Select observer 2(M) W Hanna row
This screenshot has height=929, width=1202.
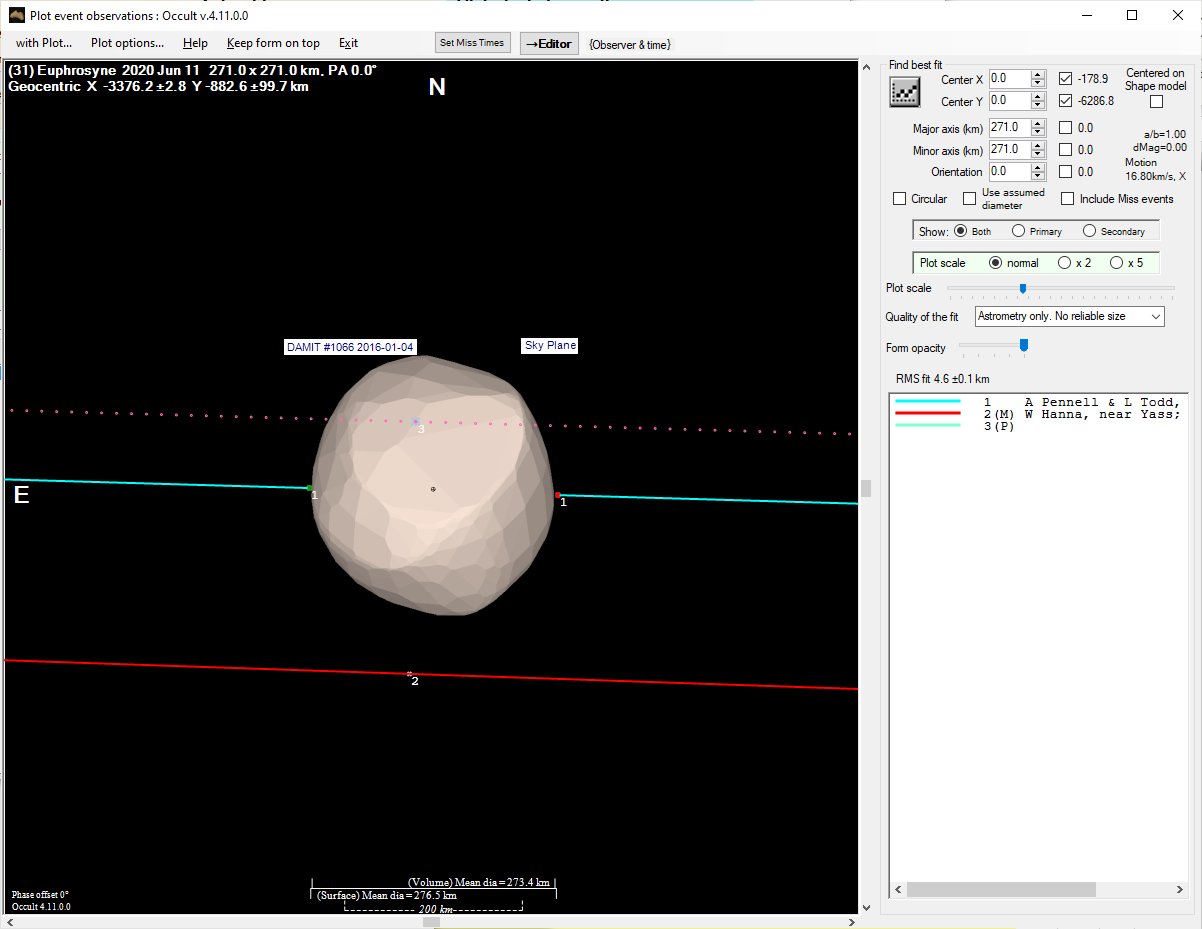(1038, 414)
